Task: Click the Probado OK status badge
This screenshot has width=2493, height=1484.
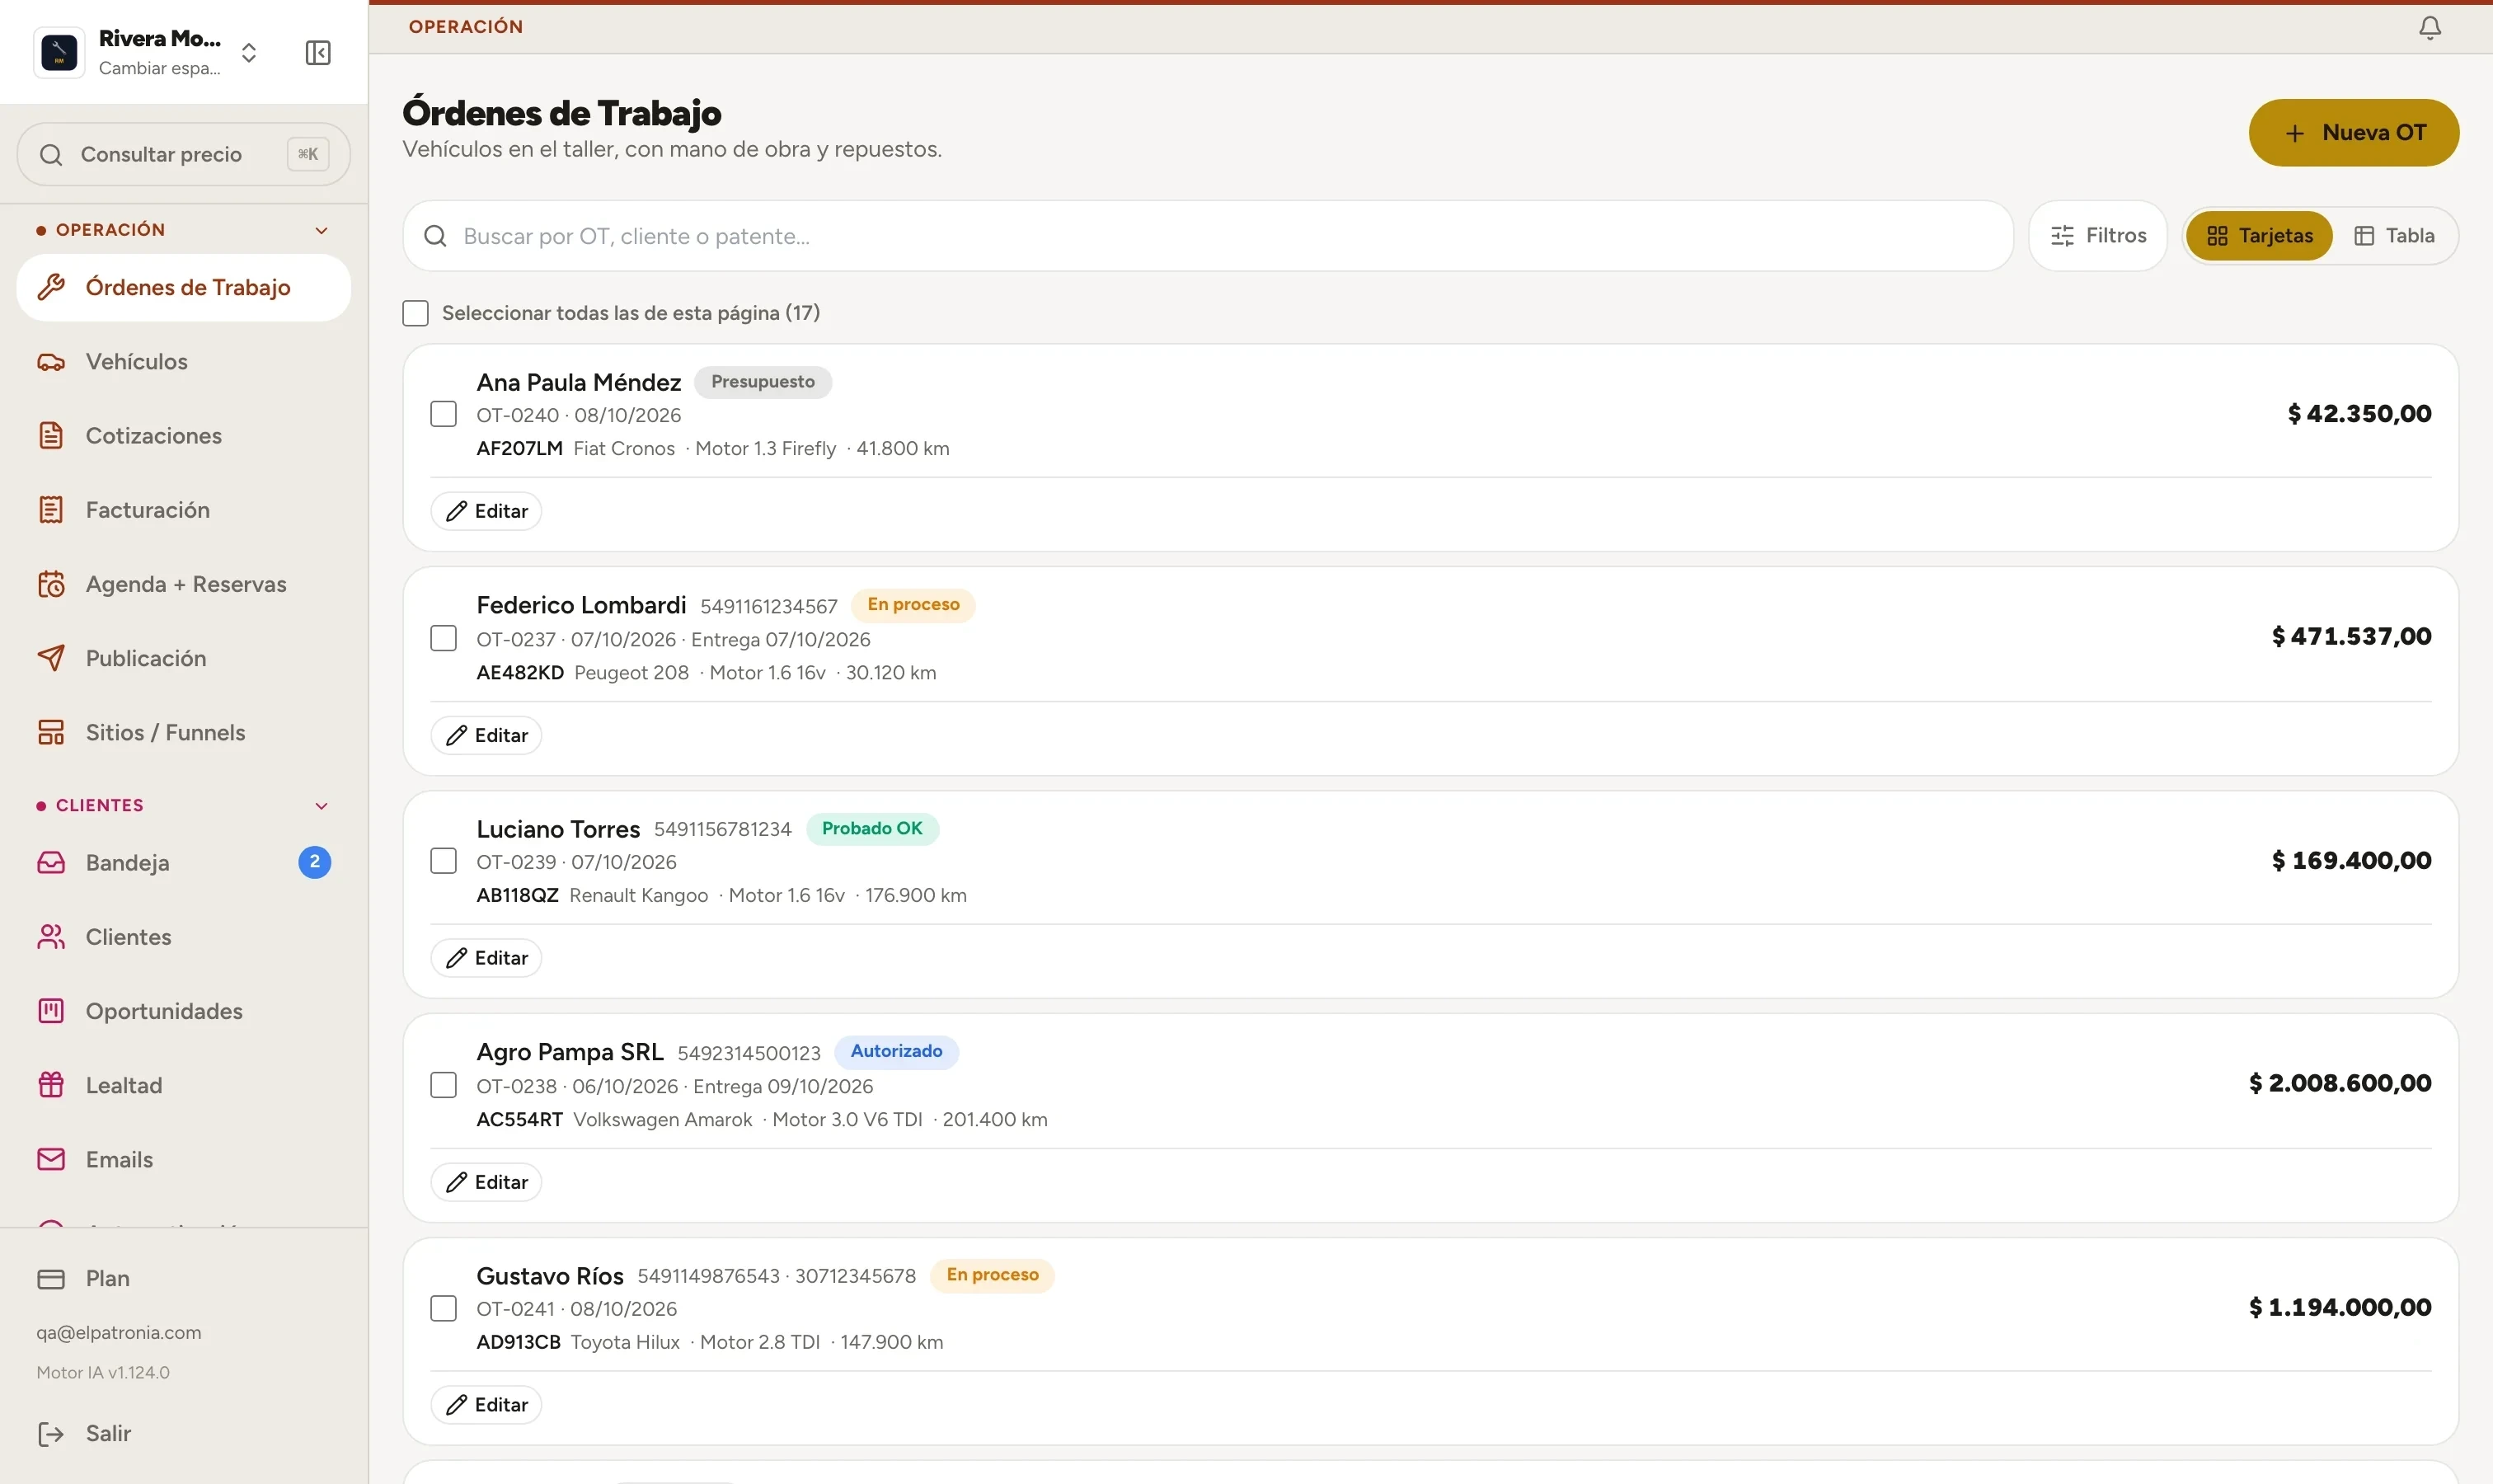Action: click(872, 828)
